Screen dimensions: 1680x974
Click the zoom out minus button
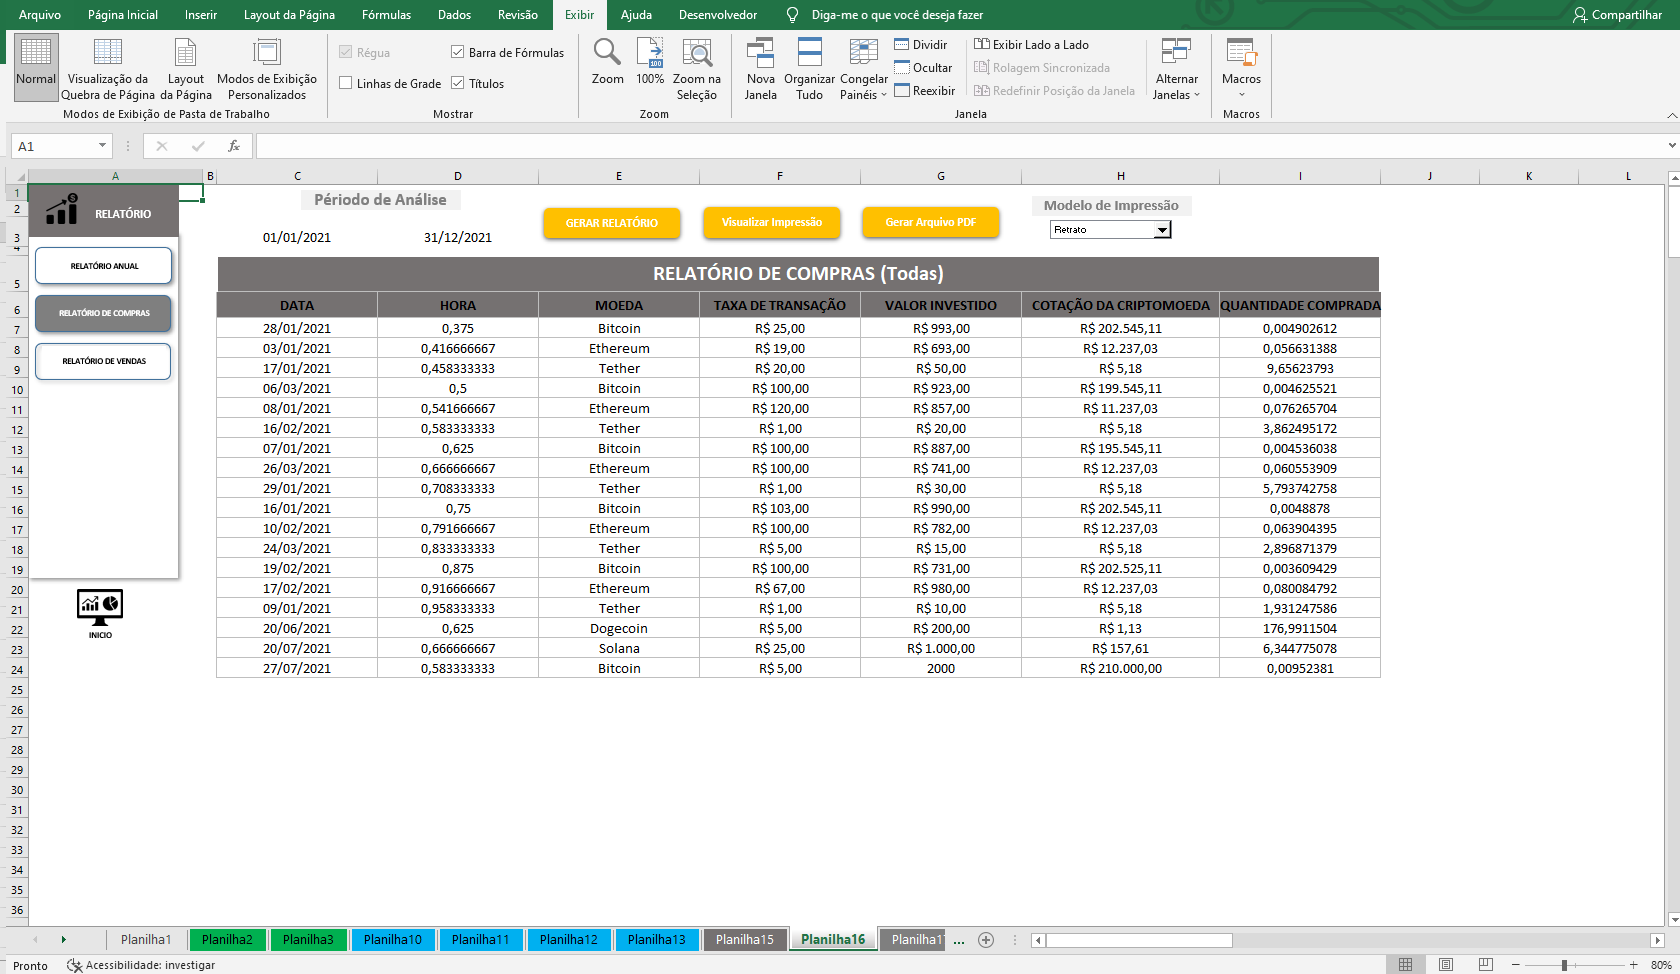(x=1515, y=965)
